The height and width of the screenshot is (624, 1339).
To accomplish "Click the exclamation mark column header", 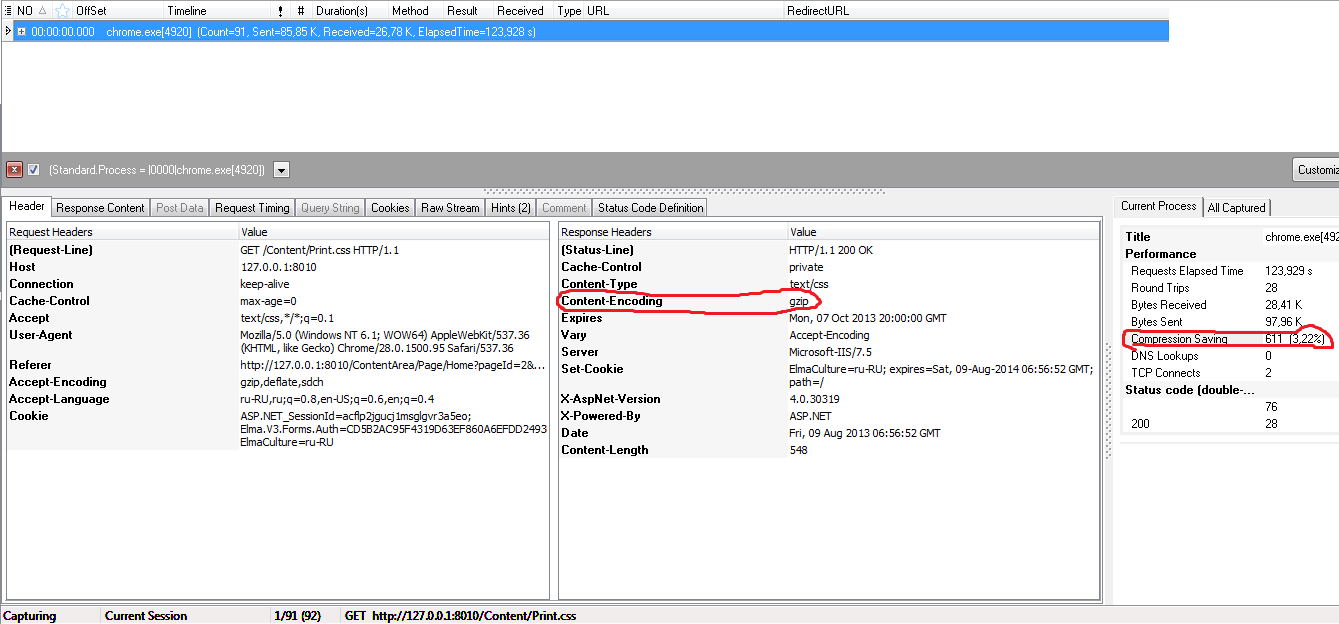I will coord(280,11).
